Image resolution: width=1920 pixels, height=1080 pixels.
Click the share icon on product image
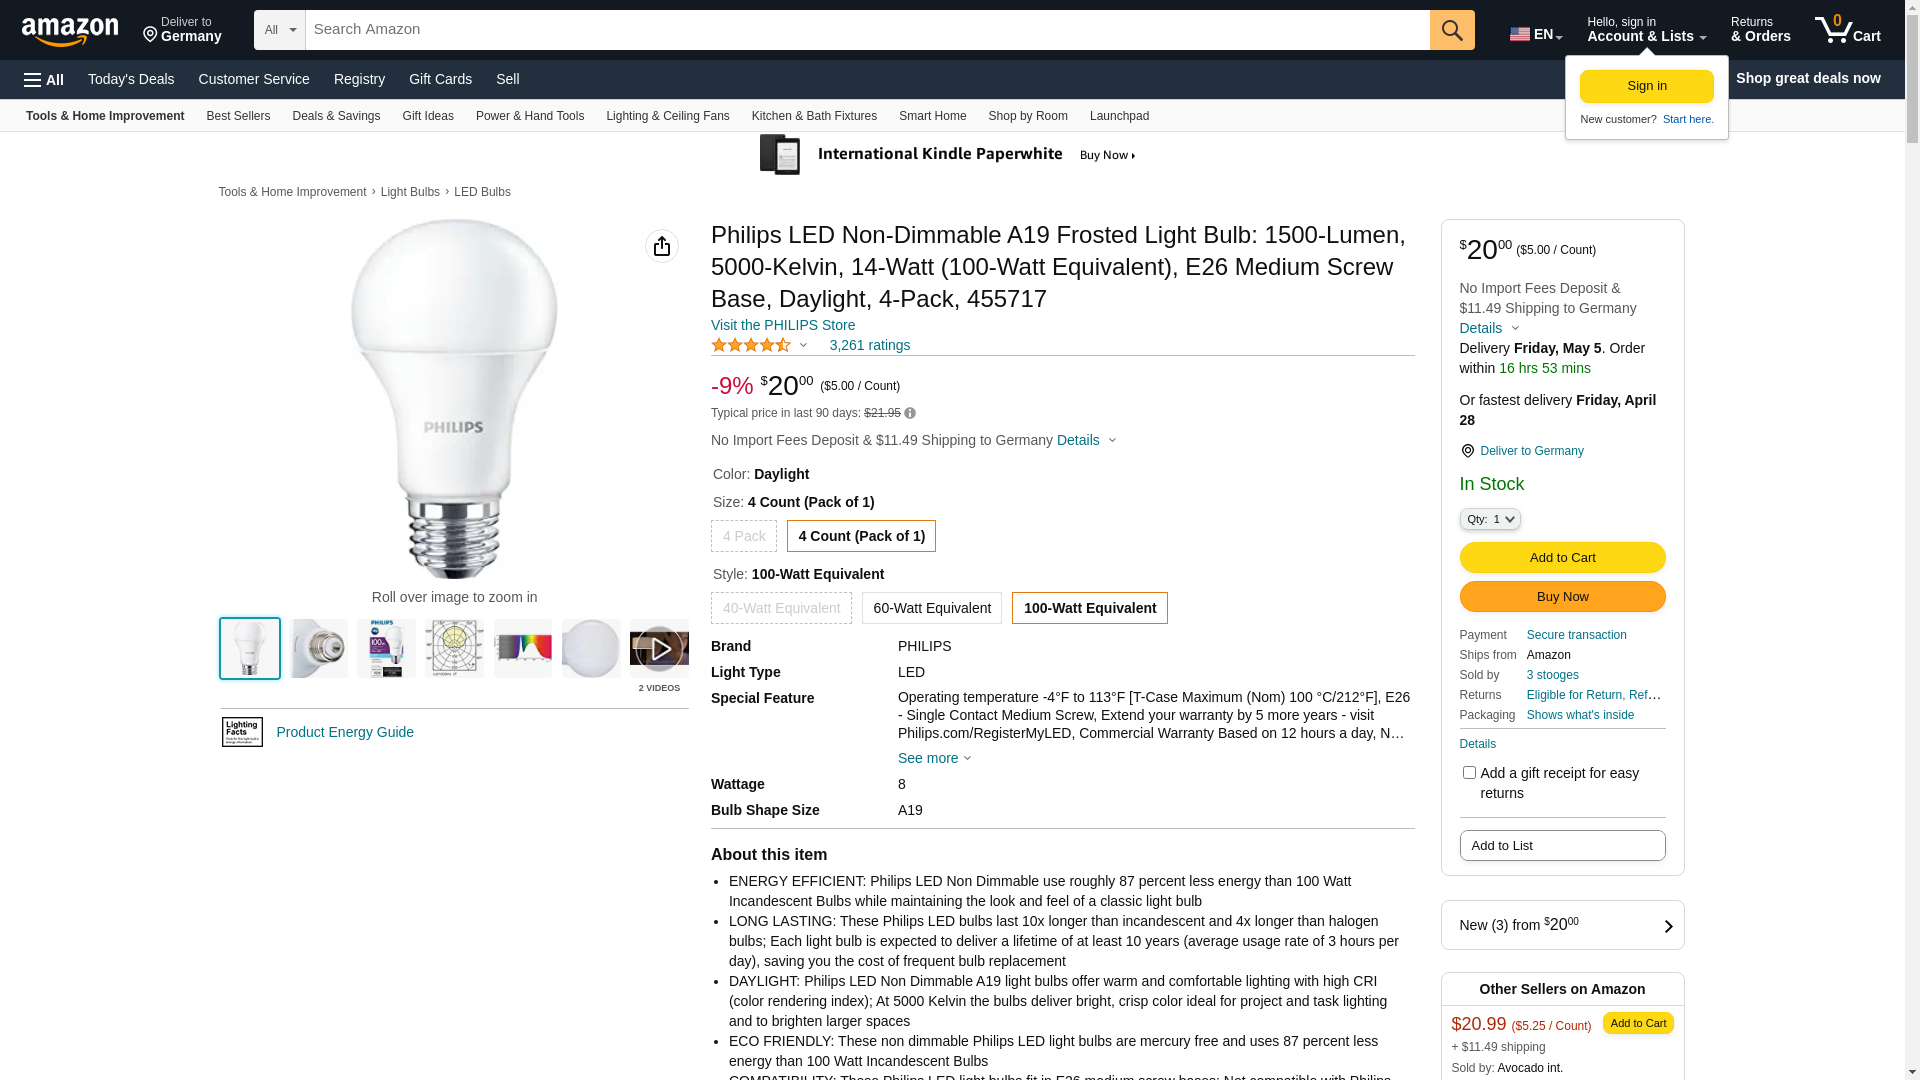point(662,246)
